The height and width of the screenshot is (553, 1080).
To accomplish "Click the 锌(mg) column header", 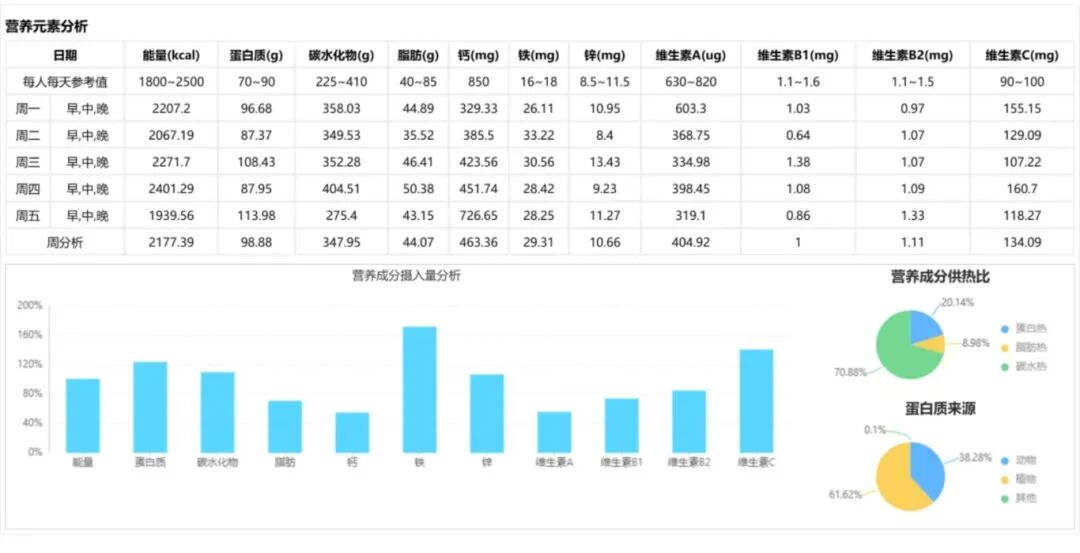I will click(x=605, y=56).
